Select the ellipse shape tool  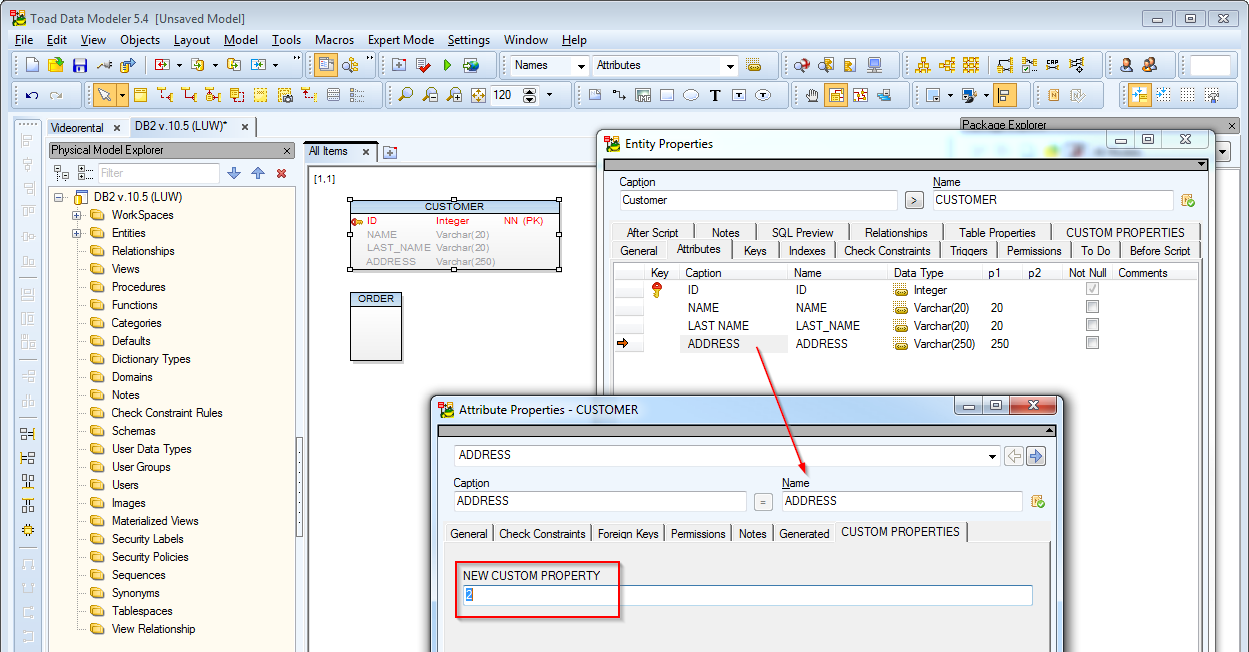tap(691, 95)
